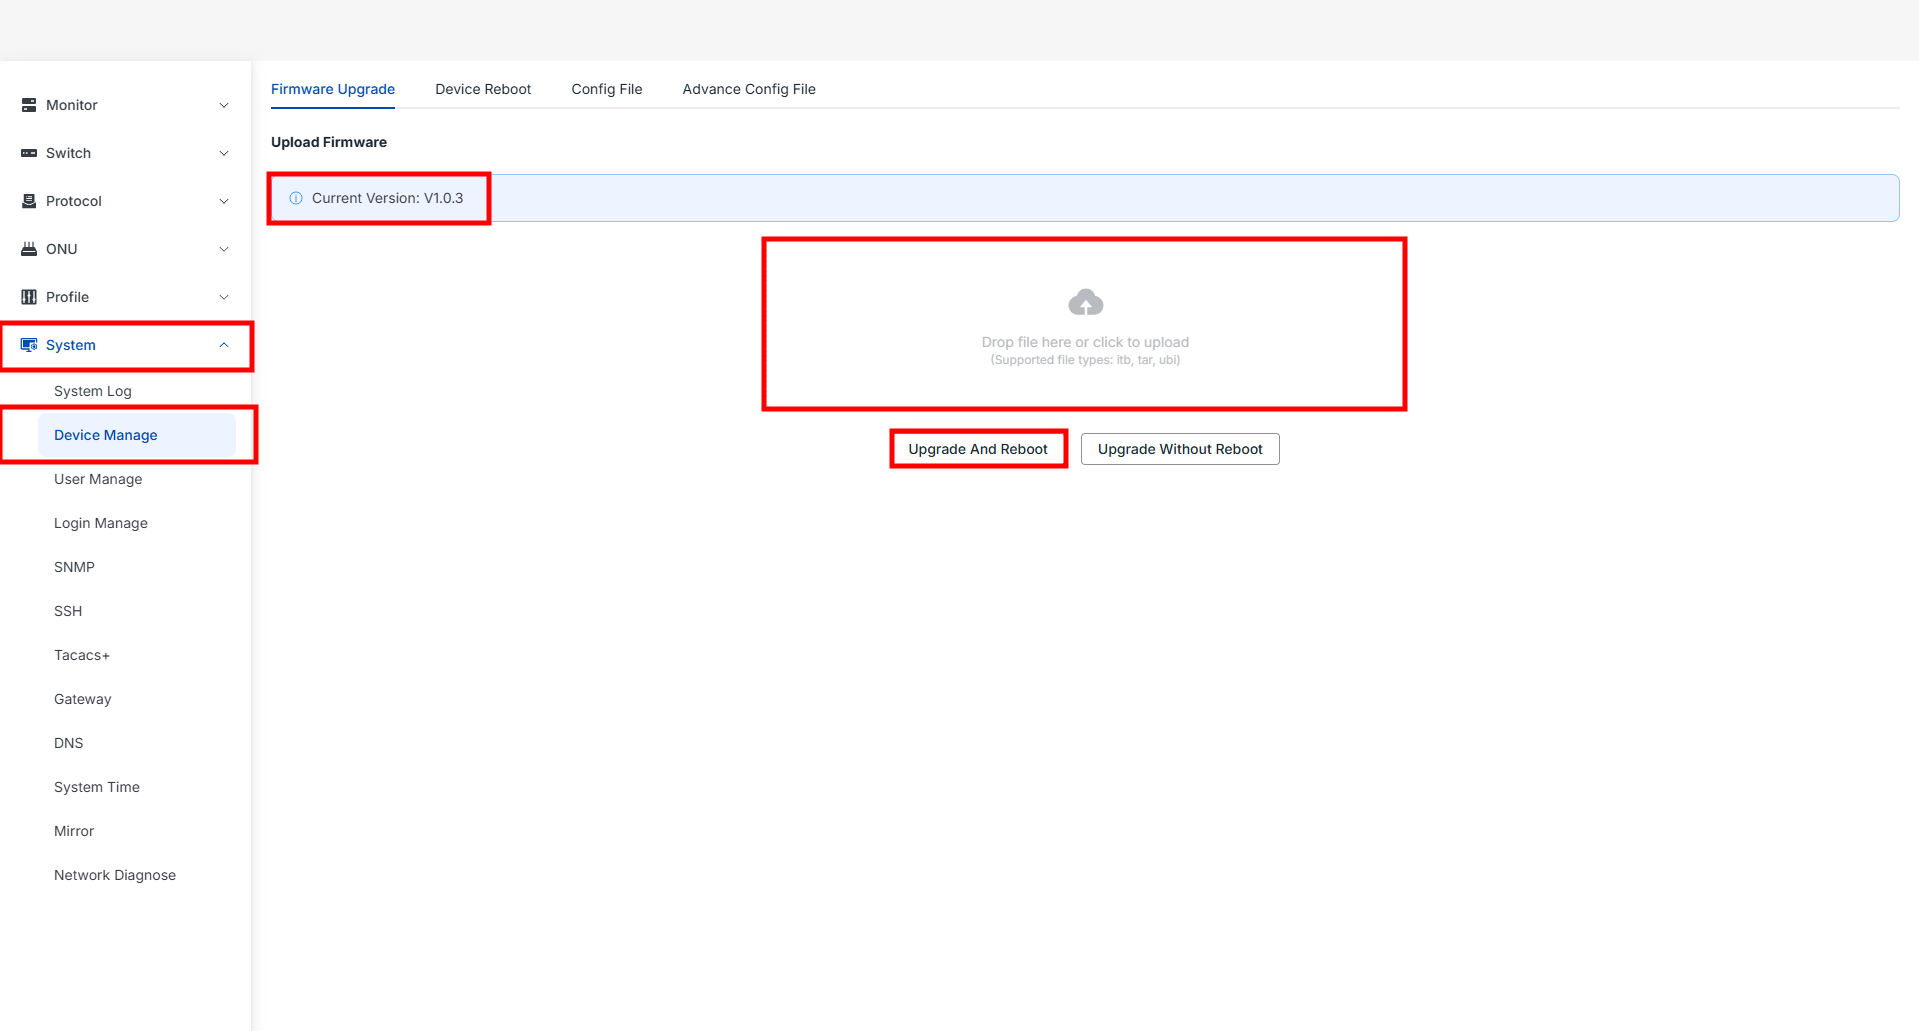Click the firmware file drop area text
Screen dimensions: 1919x1031
[1085, 342]
